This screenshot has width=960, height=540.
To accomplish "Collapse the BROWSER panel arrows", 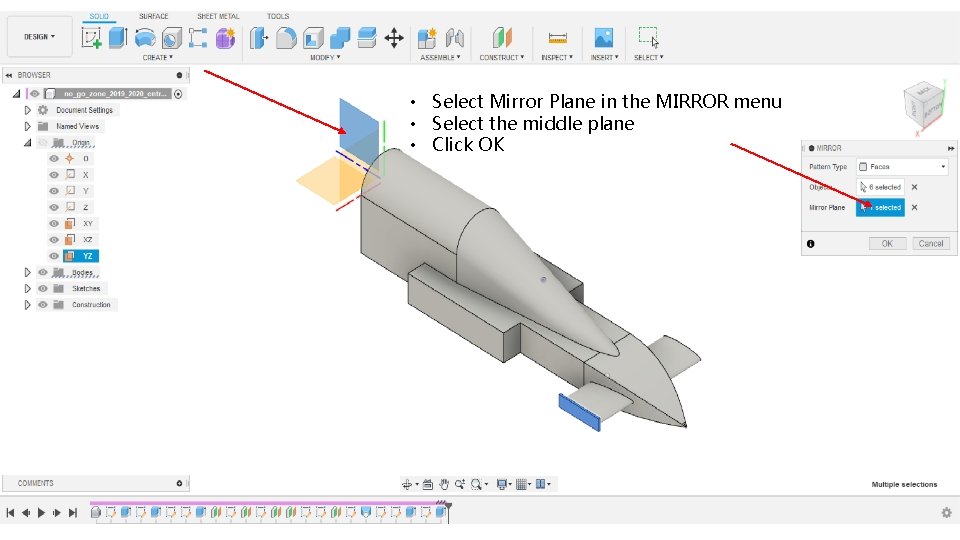I will tap(9, 75).
